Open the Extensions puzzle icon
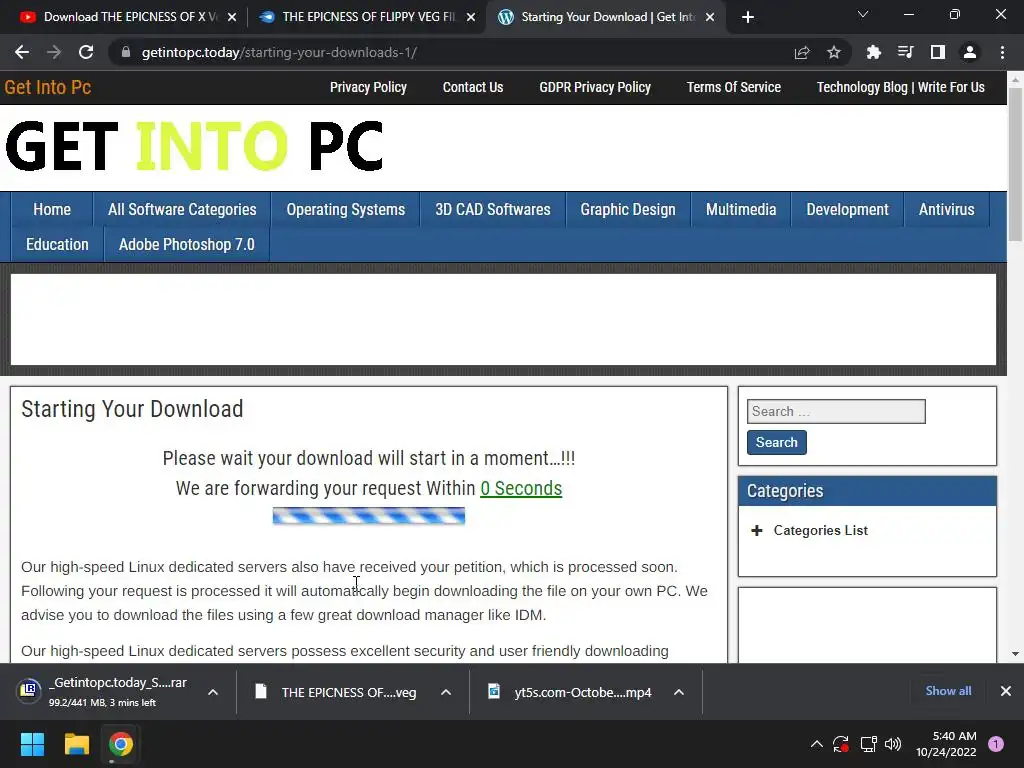This screenshot has width=1024, height=768. (x=873, y=52)
